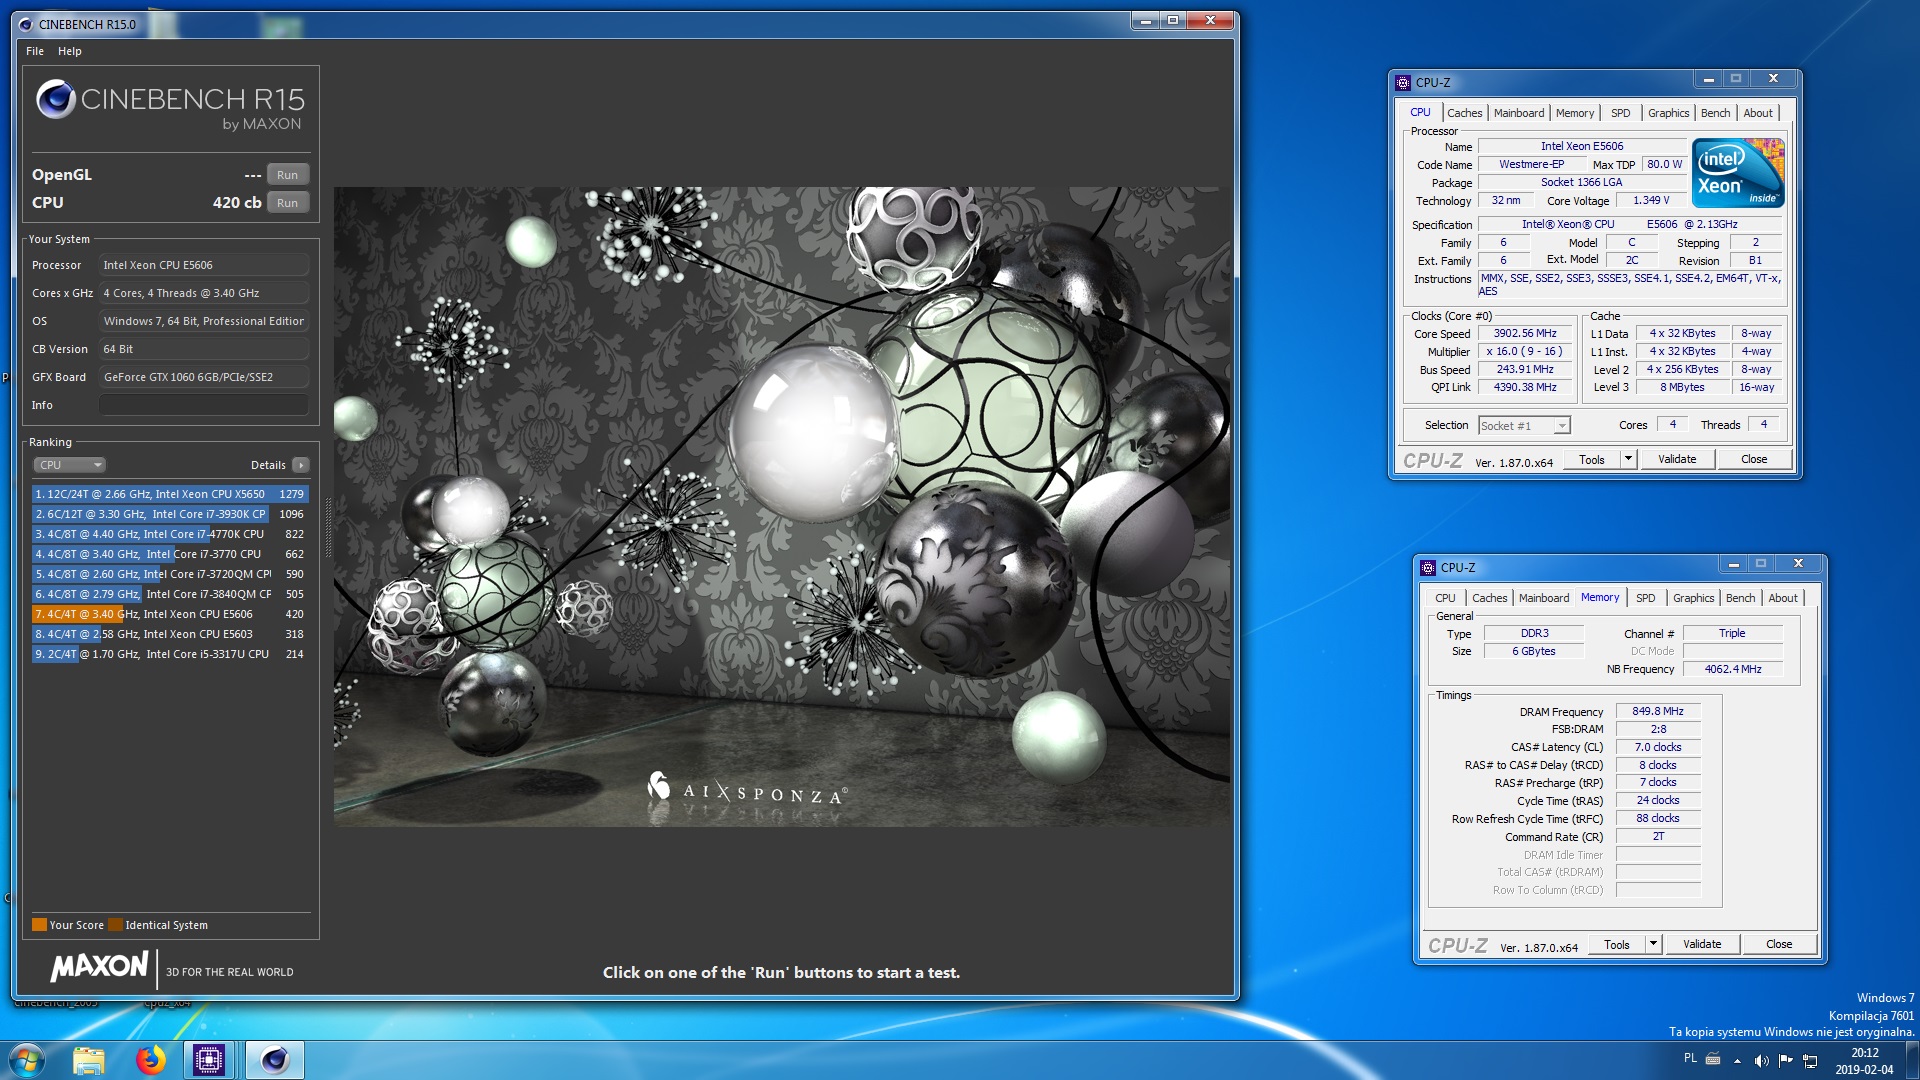This screenshot has width=1920, height=1080.
Task: Switch to Cinebench taskbar icon
Action: (x=274, y=1060)
